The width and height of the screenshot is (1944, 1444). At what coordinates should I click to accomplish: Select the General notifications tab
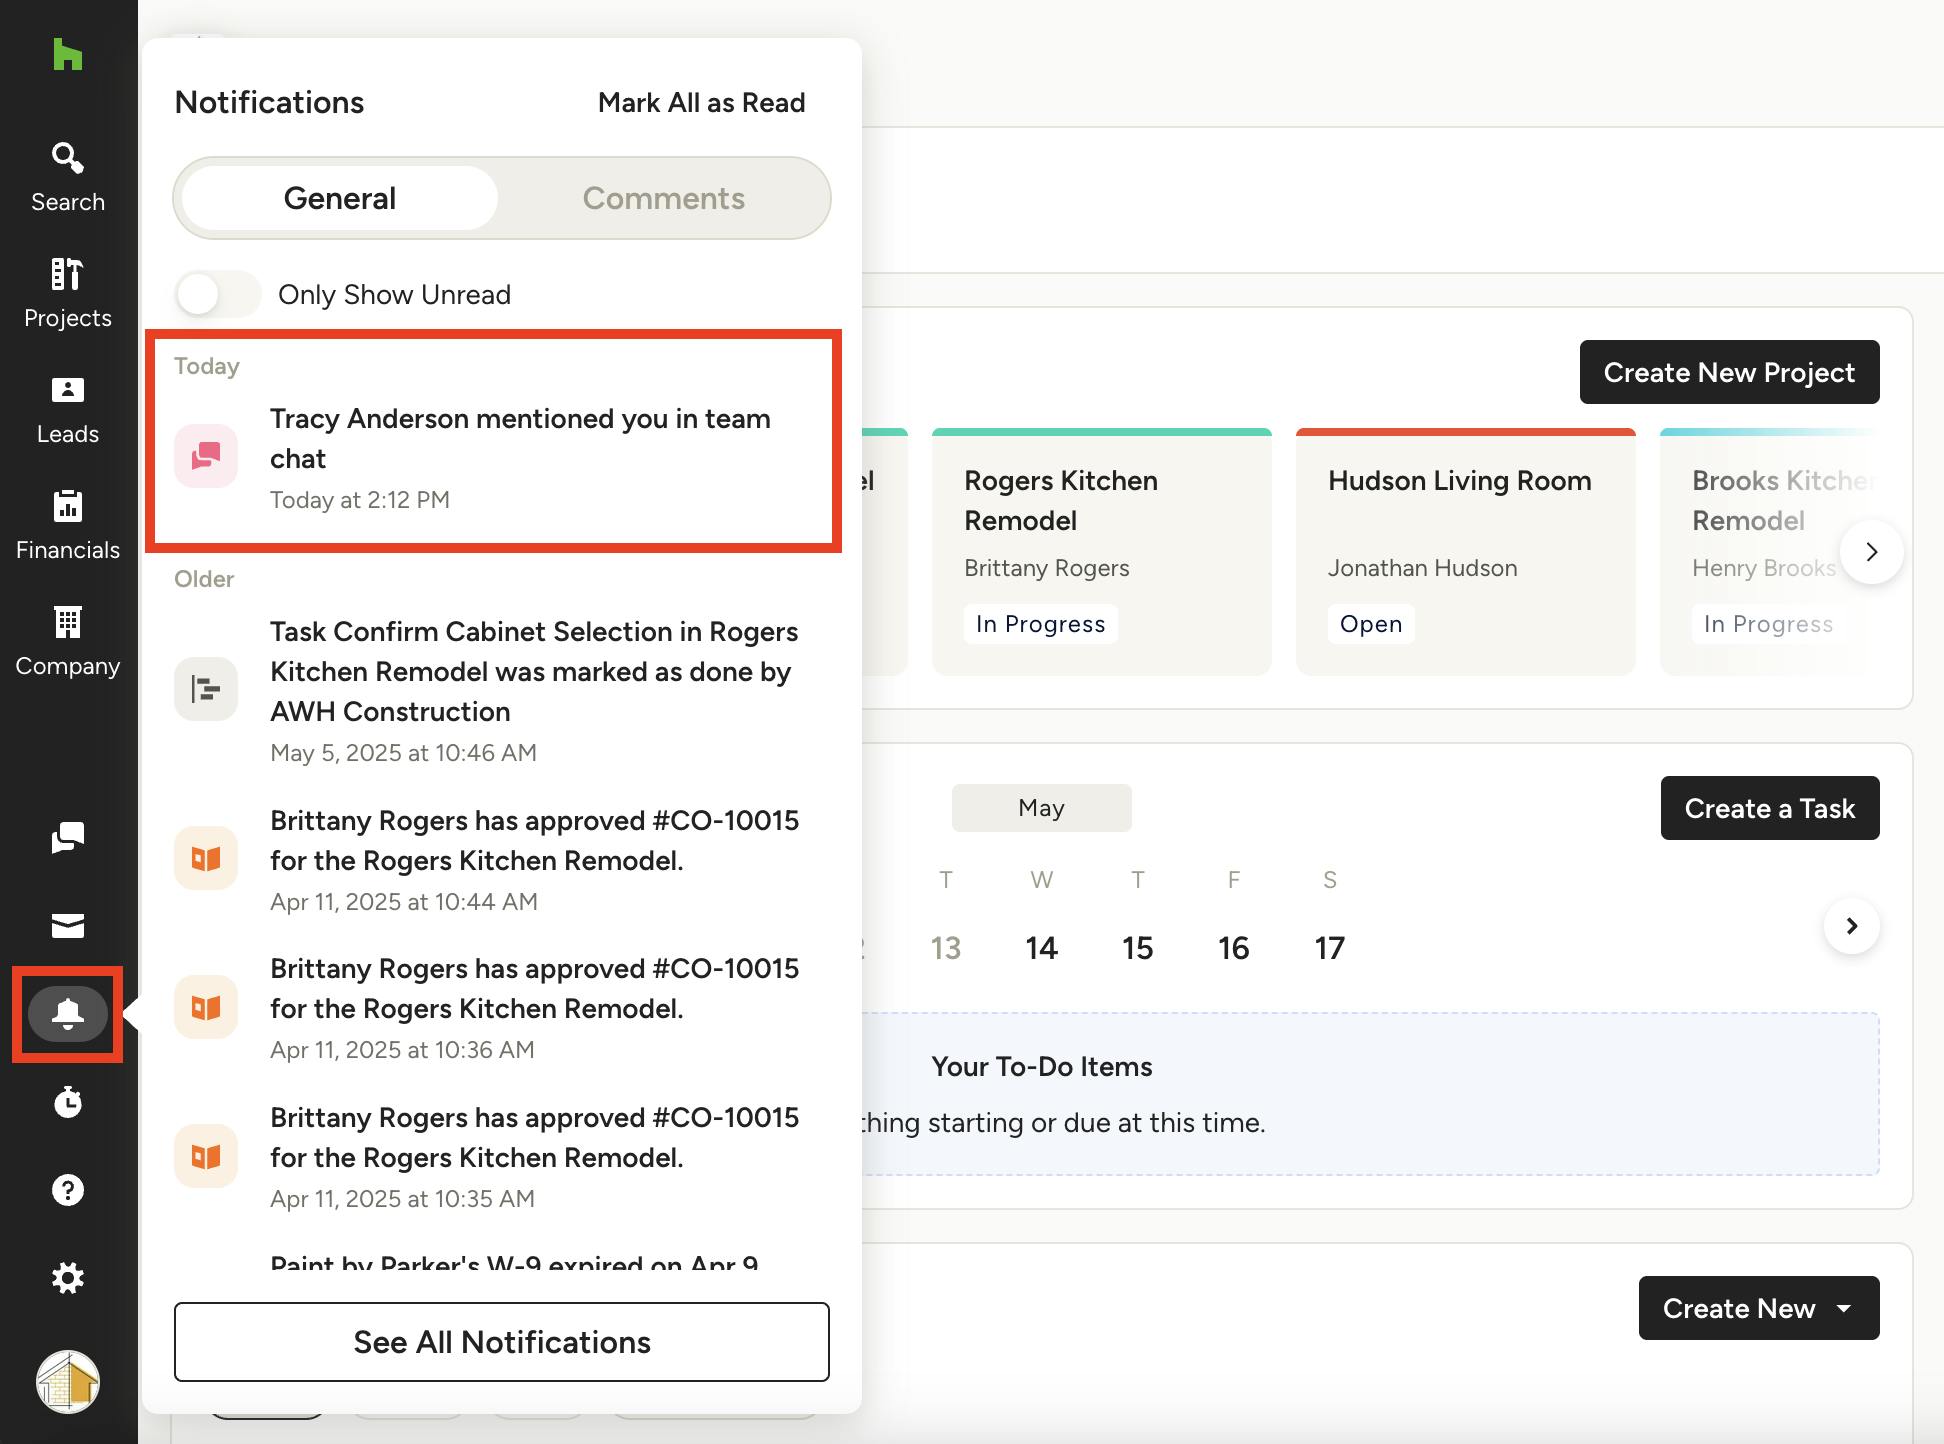click(340, 198)
